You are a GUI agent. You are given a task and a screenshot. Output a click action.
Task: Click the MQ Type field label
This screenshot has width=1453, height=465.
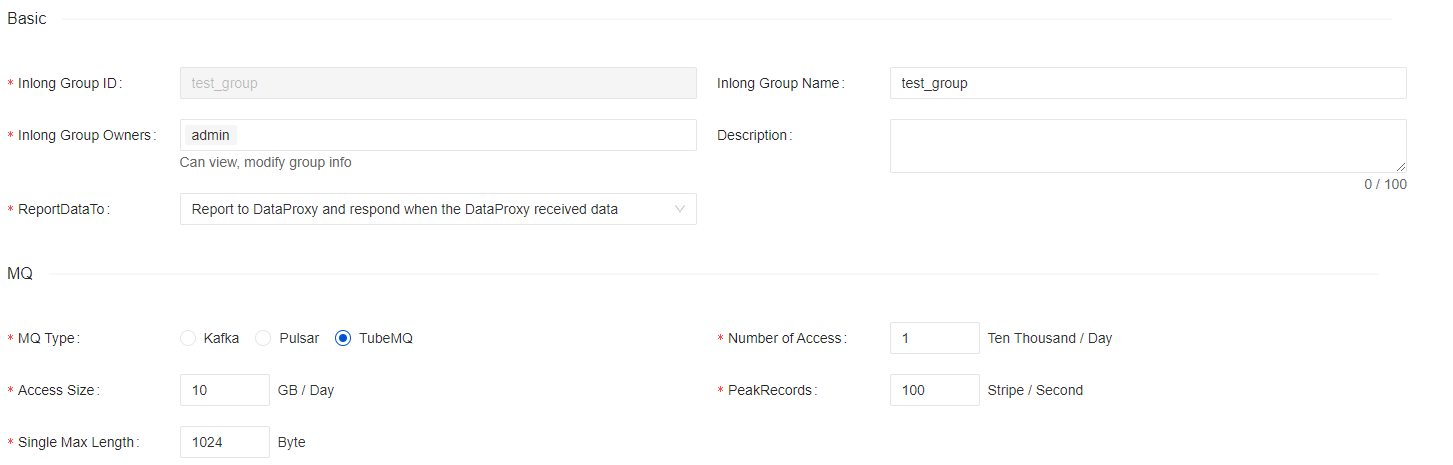click(x=48, y=338)
